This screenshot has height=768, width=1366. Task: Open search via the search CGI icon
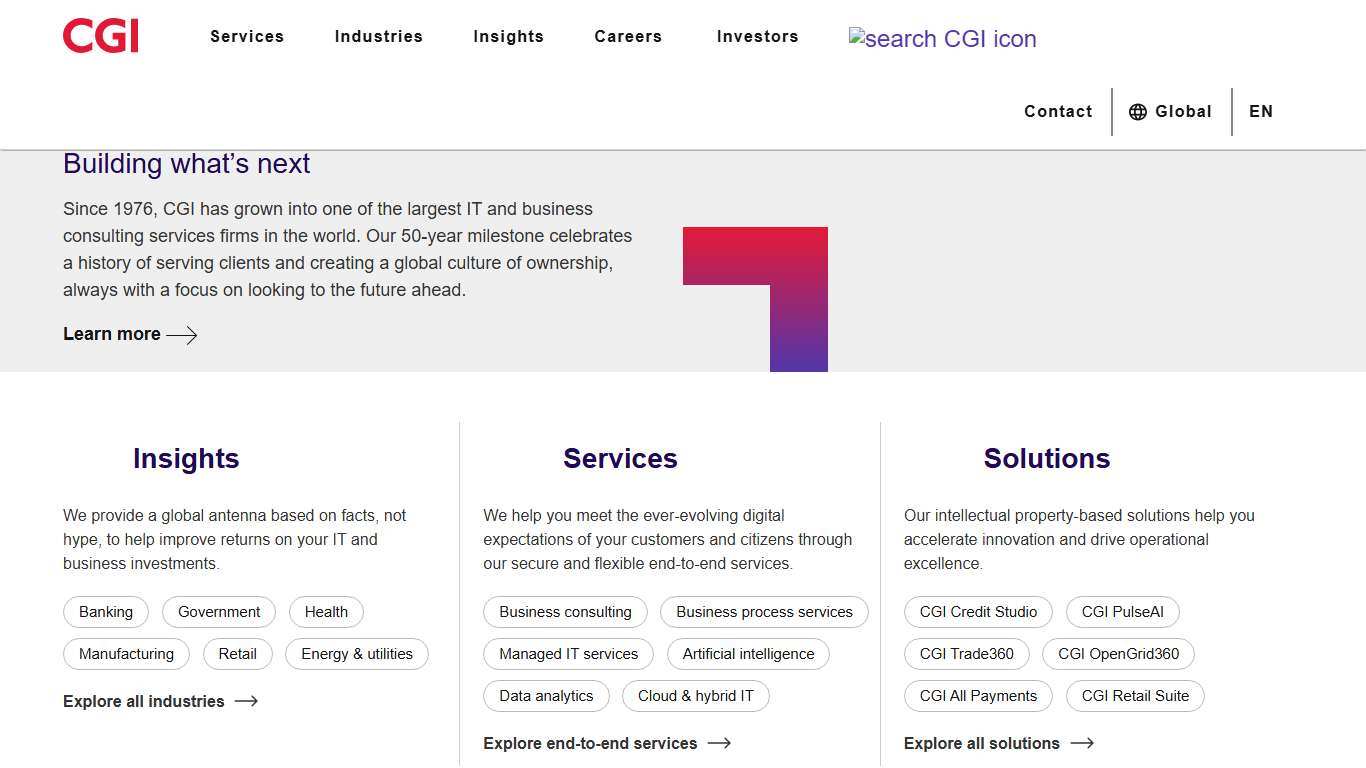point(943,39)
